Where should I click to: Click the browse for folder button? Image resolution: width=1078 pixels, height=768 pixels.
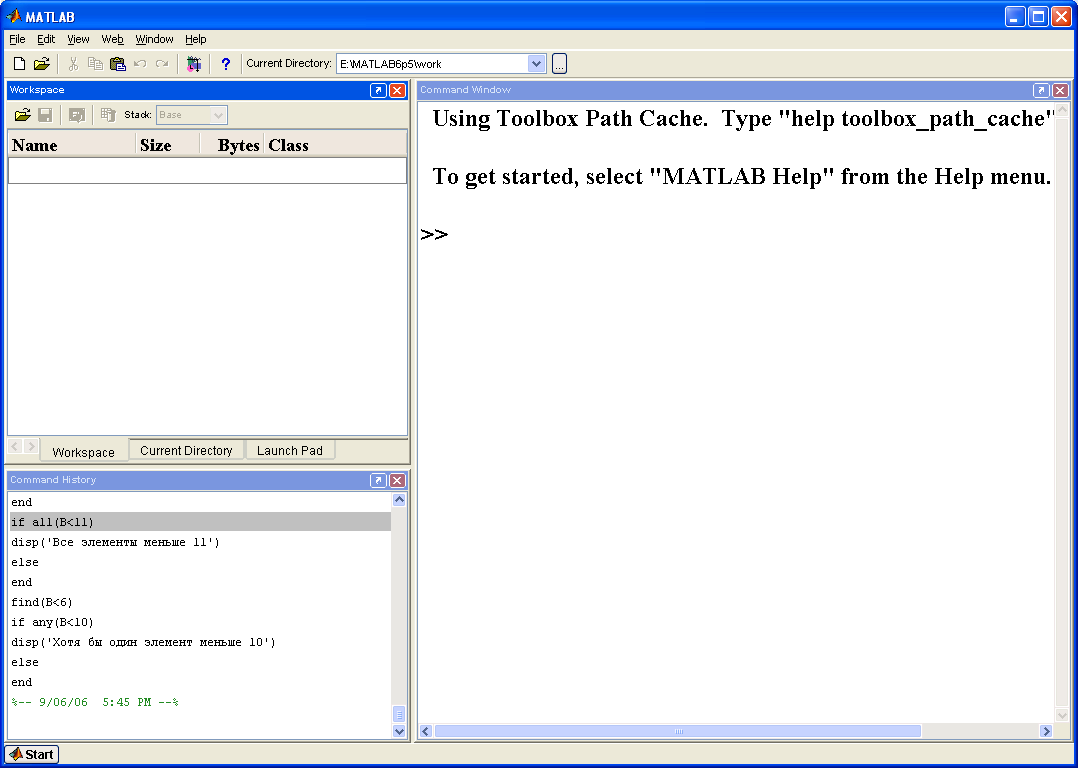pyautogui.click(x=560, y=64)
